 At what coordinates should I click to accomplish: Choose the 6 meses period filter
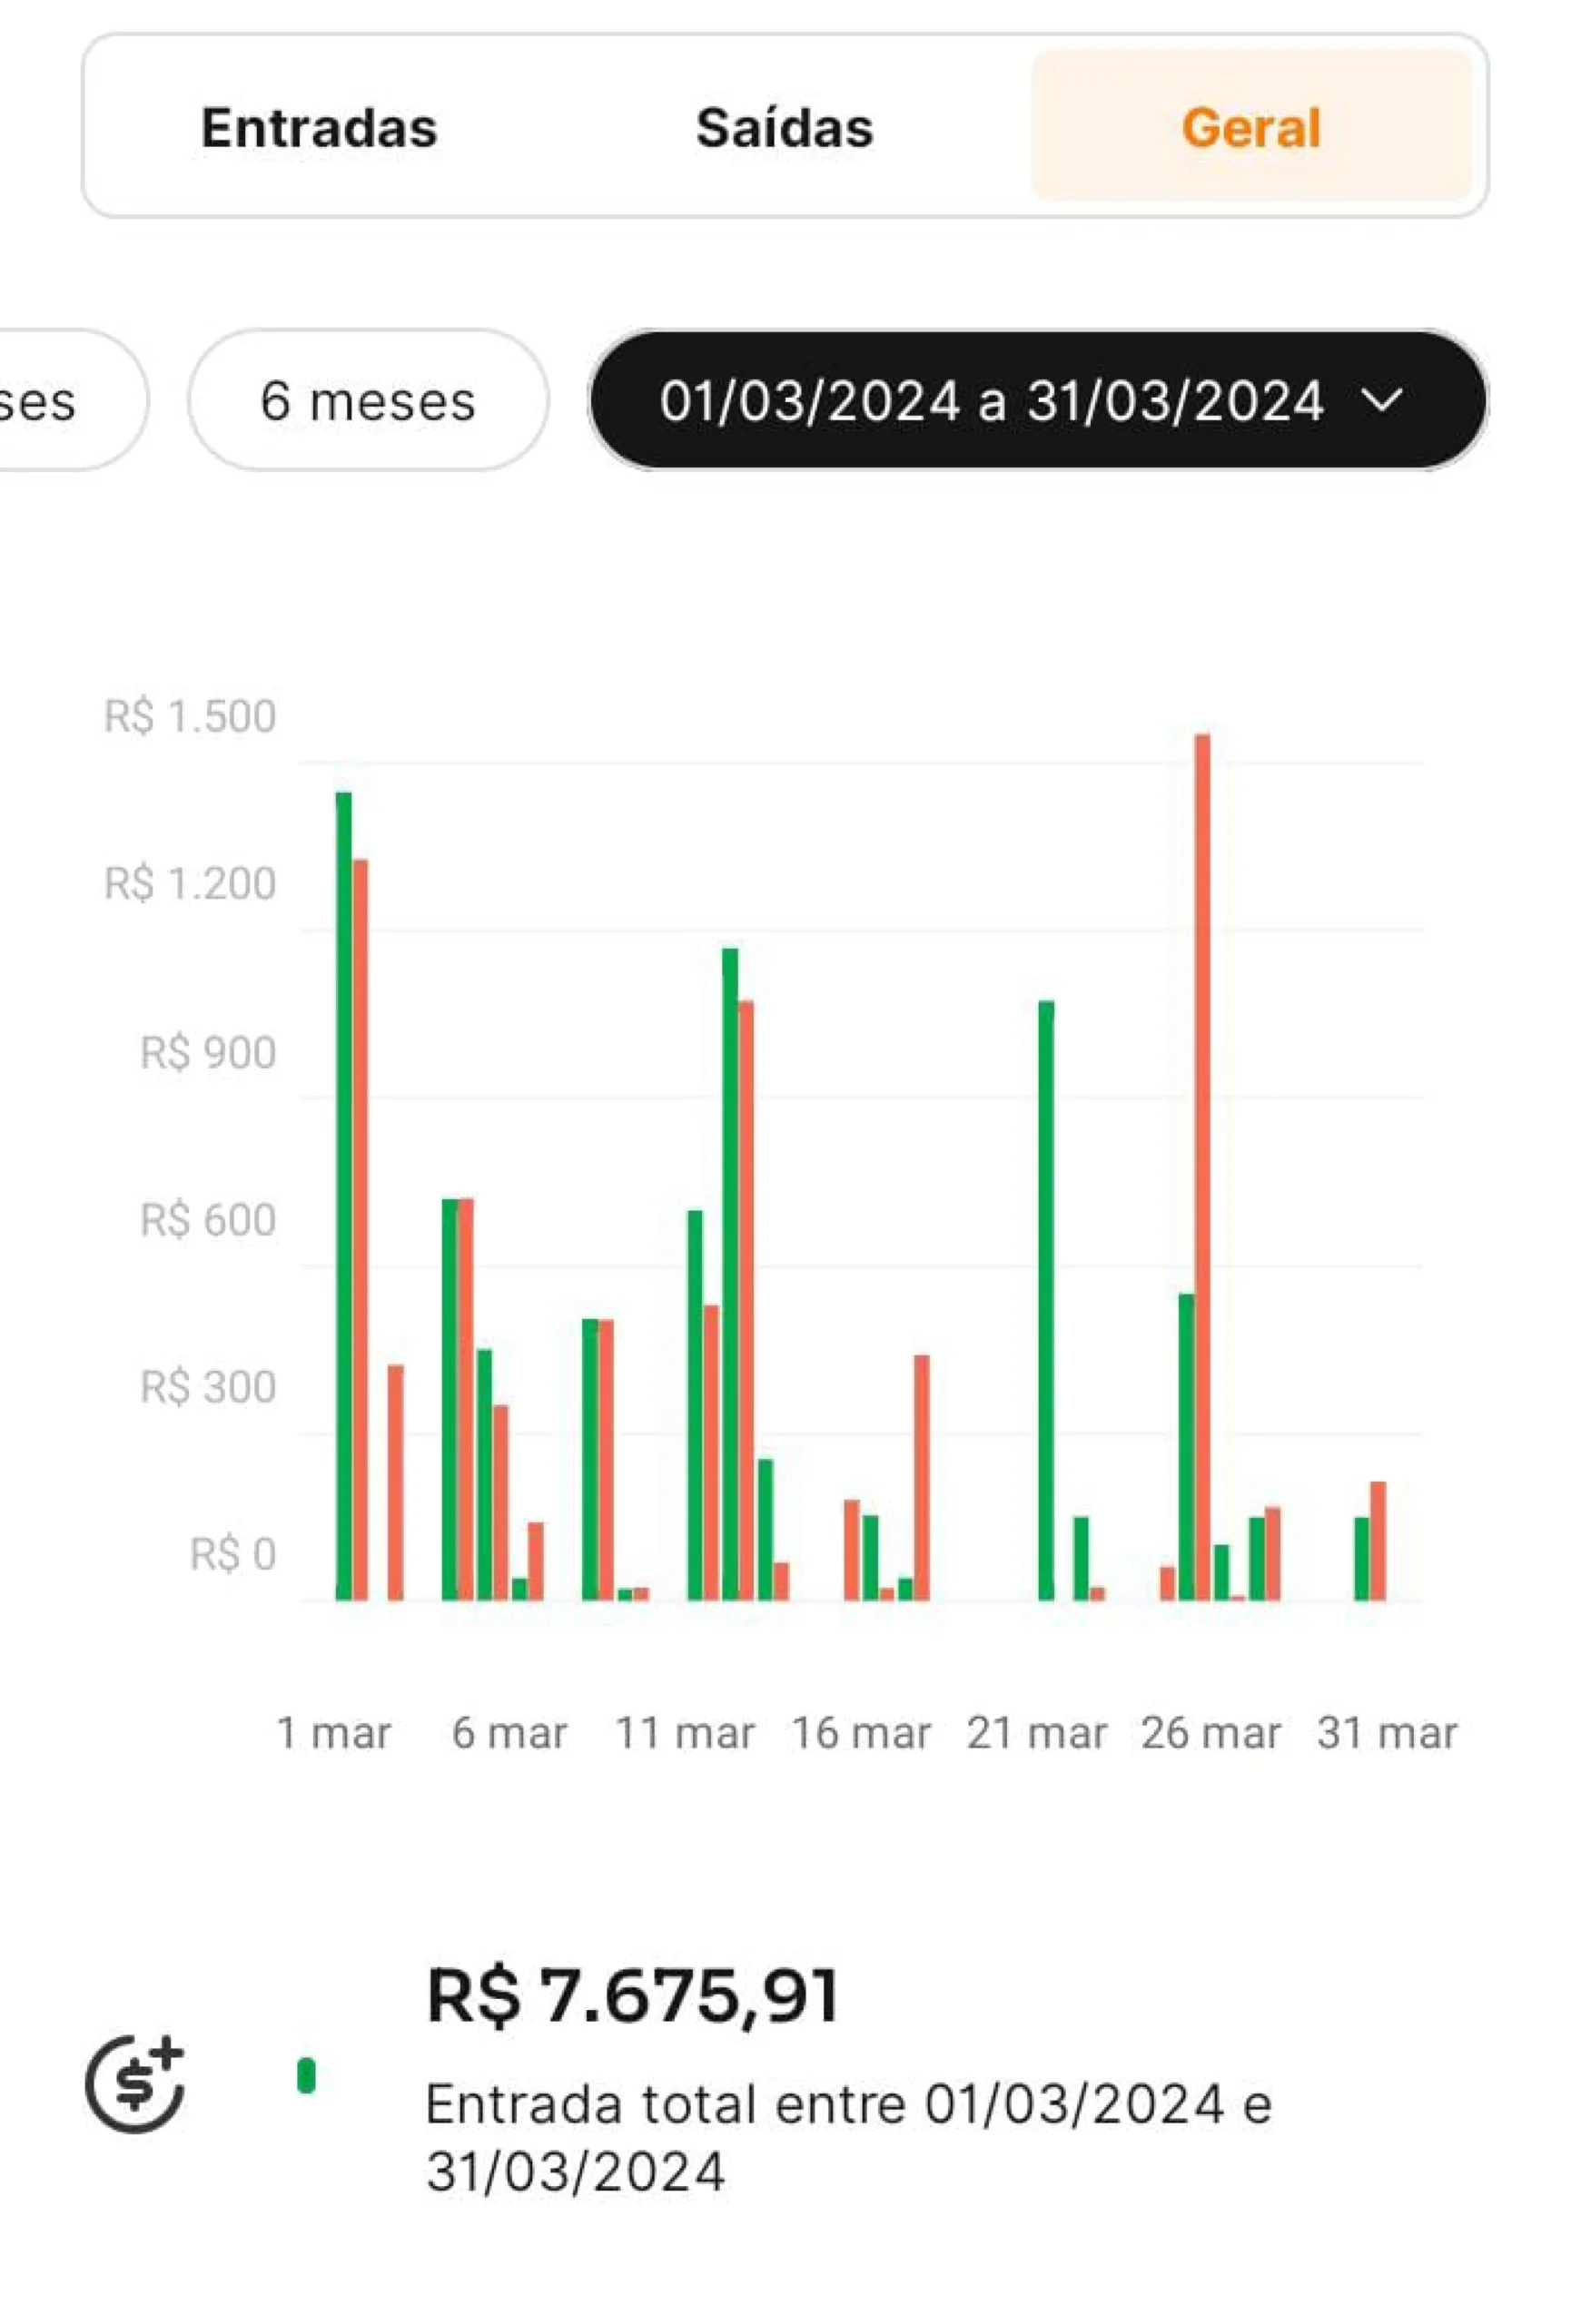pyautogui.click(x=367, y=402)
